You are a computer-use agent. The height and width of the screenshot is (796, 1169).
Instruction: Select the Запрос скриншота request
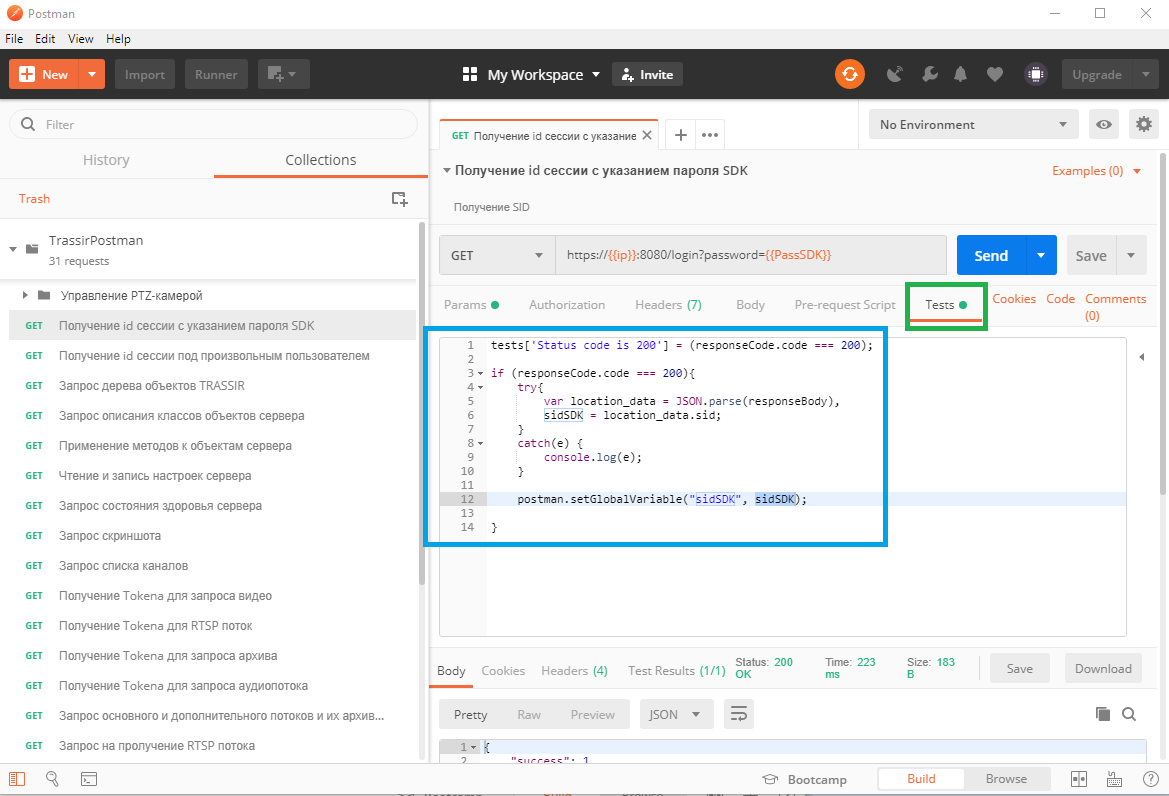click(x=212, y=536)
